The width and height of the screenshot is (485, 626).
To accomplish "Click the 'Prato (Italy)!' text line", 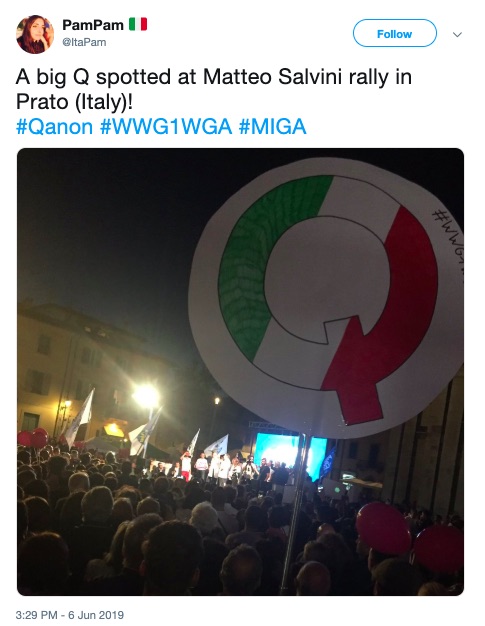I will 74,102.
